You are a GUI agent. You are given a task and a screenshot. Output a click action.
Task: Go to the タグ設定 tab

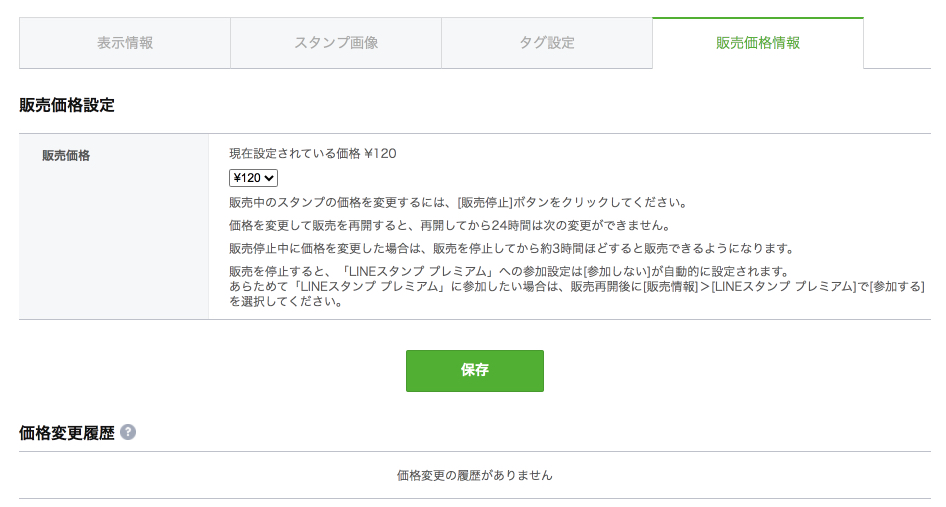[x=547, y=43]
